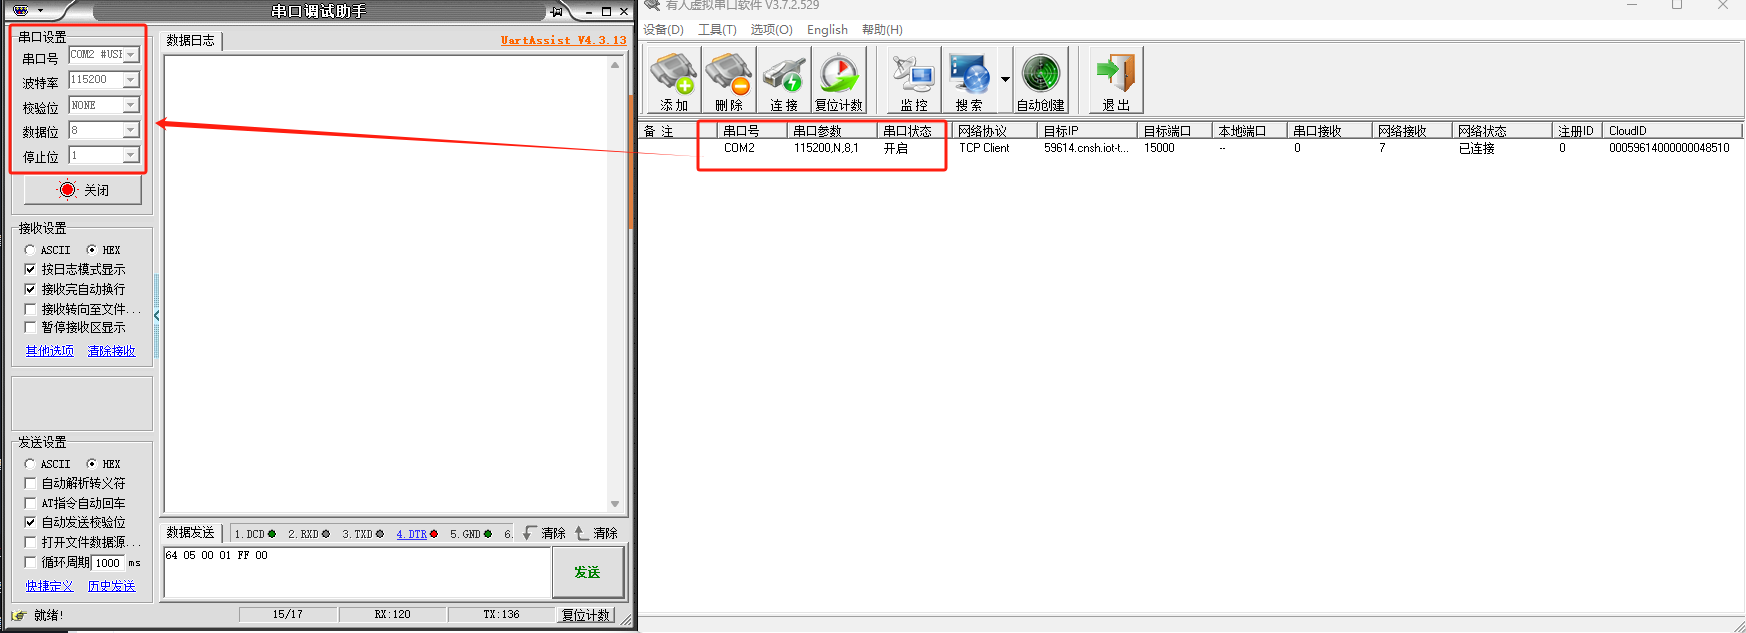
Task: Pin the 串口调试助手 window on top
Action: coord(556,12)
